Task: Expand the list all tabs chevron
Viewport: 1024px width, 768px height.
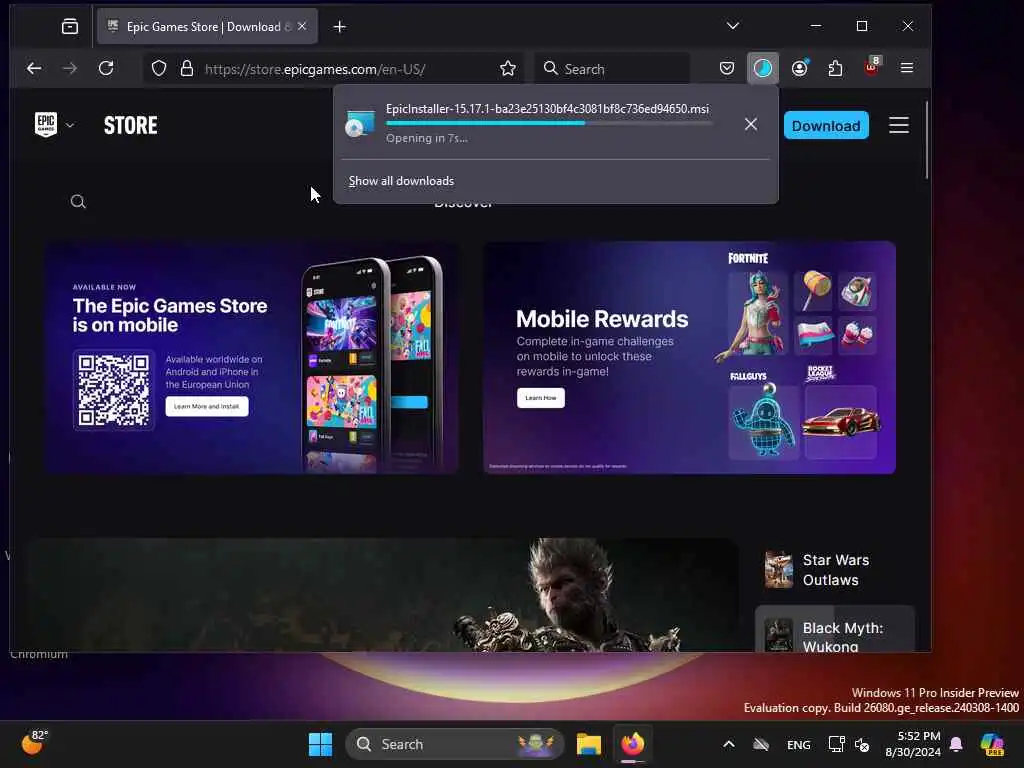Action: 733,26
